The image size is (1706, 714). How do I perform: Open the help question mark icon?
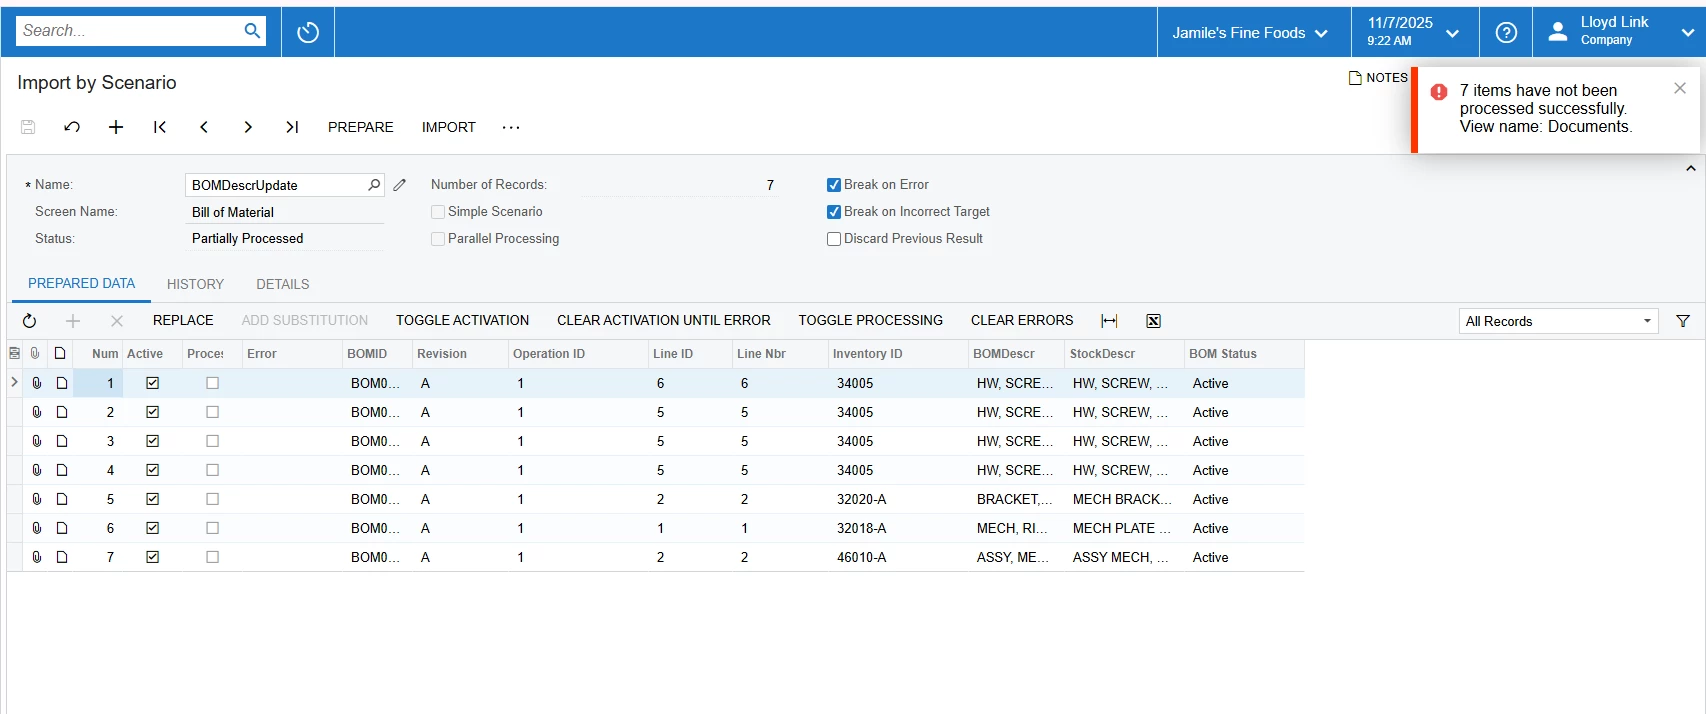[1506, 32]
